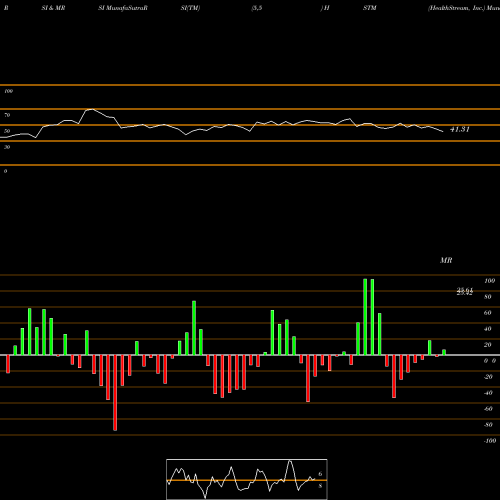Open the mini RSI chart thumbnail
500x500 pixels.
tap(247, 479)
